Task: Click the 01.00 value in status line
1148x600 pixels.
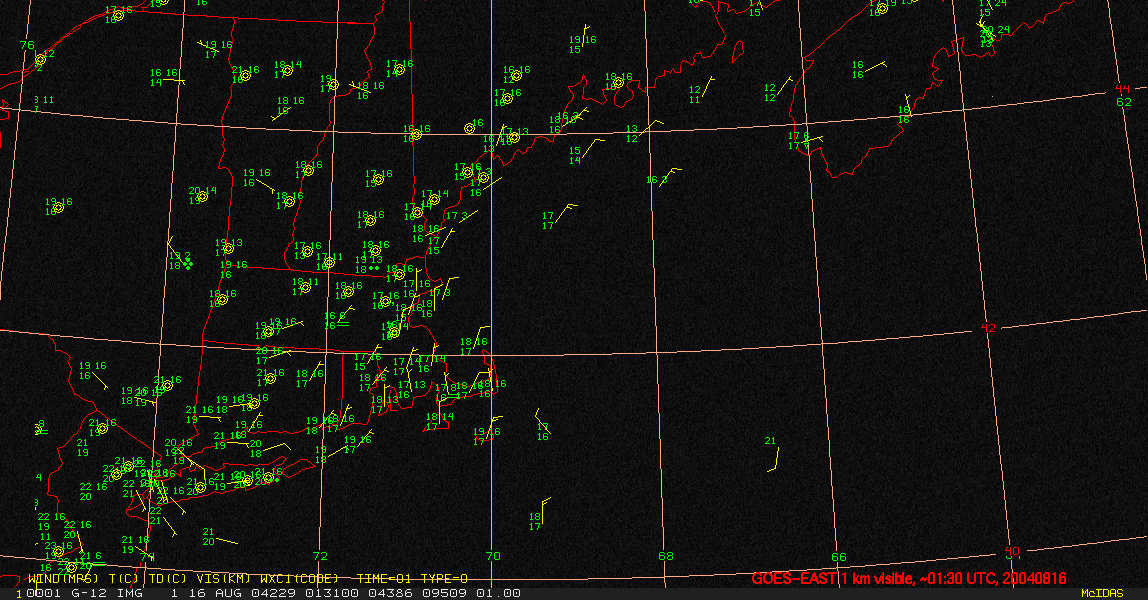Action: pos(499,593)
